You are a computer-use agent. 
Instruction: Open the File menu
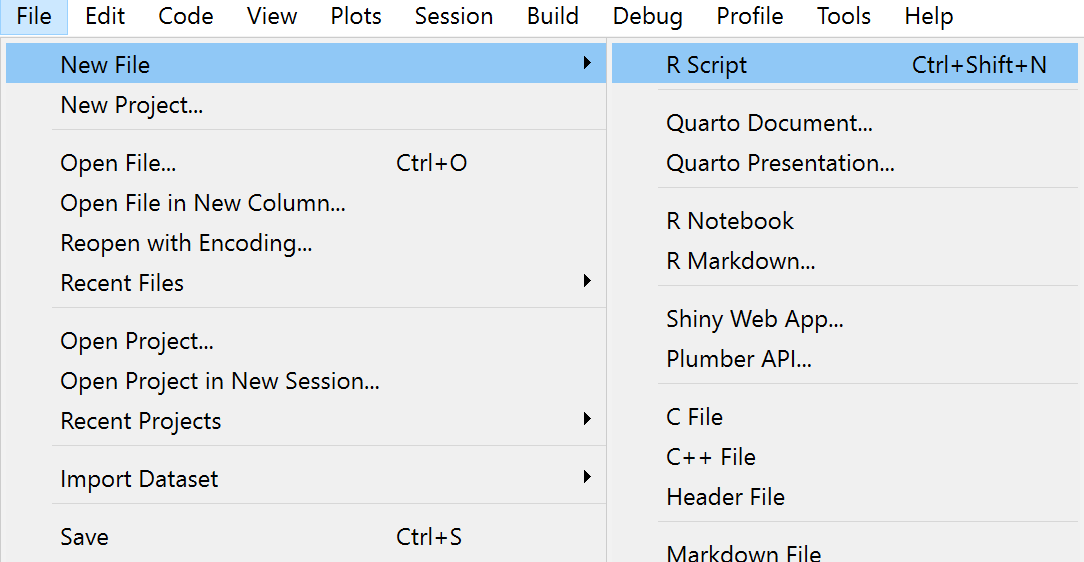pos(34,17)
